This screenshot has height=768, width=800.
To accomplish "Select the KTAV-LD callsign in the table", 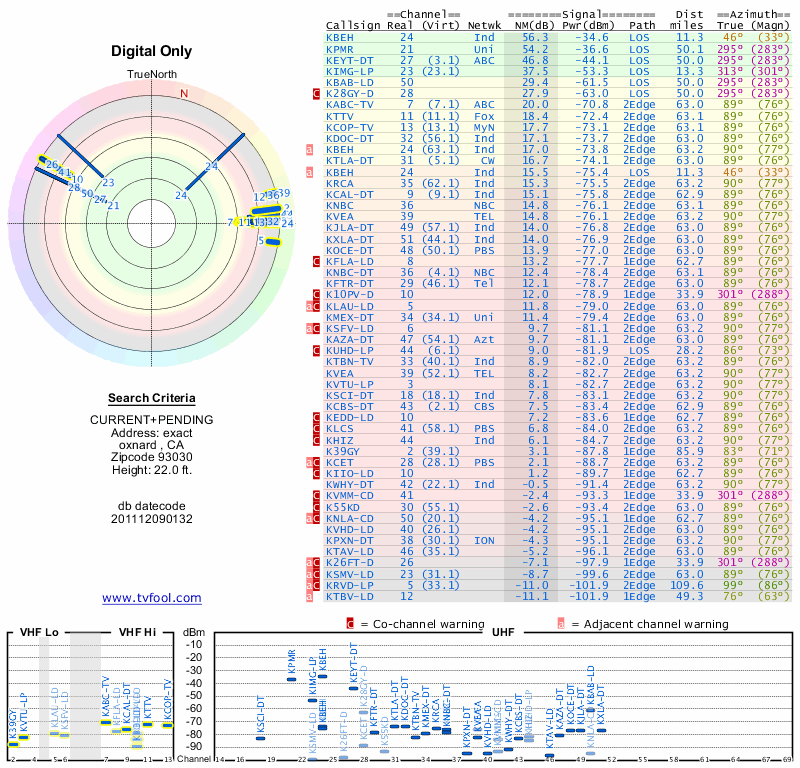I will [350, 552].
